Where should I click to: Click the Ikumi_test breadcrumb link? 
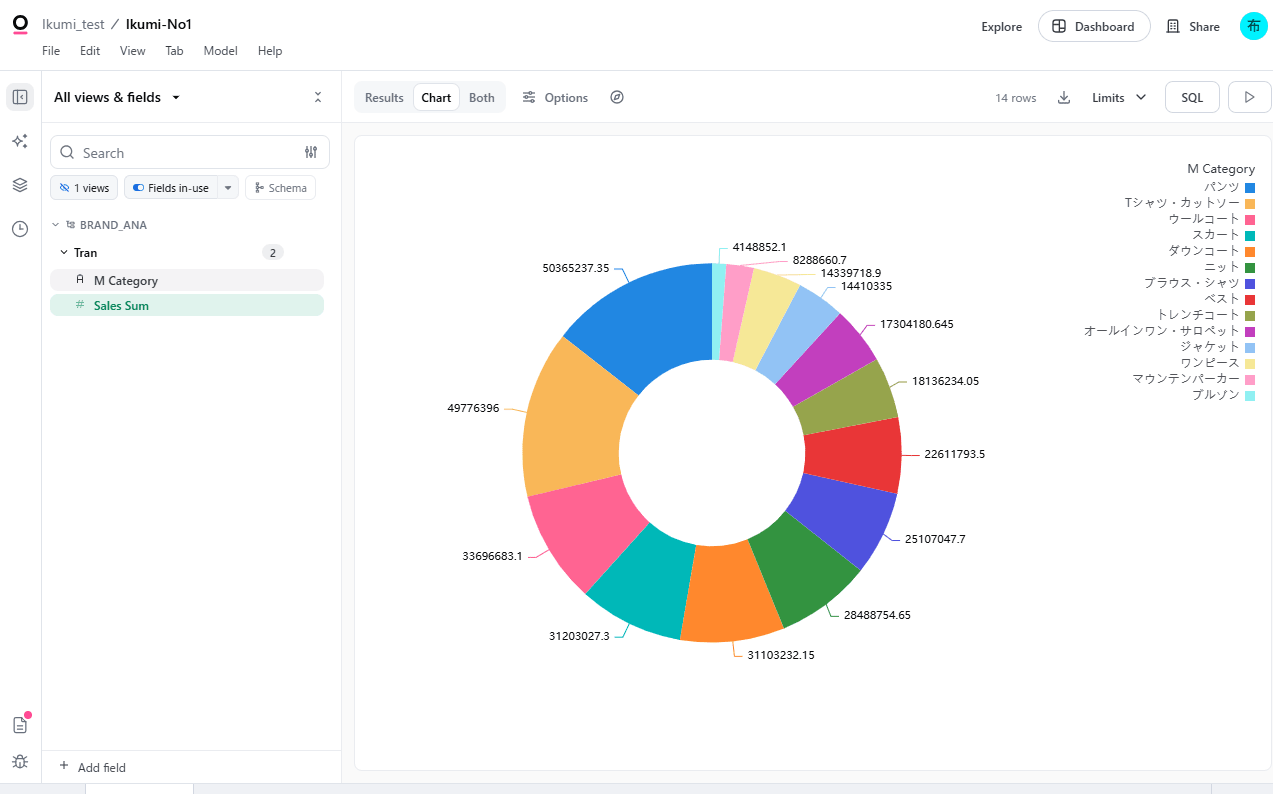click(73, 24)
